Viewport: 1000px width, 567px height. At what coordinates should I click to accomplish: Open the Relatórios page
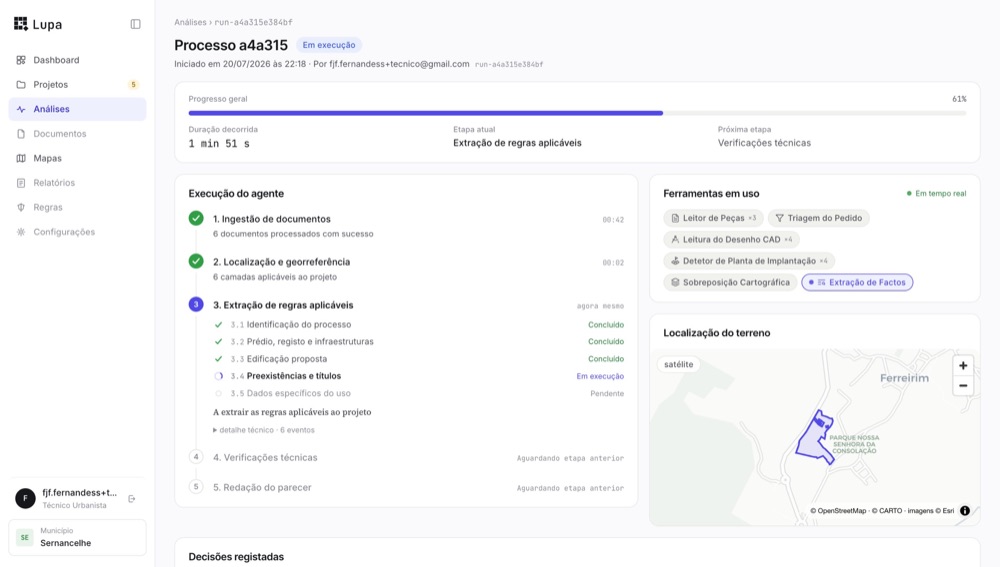[x=77, y=183]
